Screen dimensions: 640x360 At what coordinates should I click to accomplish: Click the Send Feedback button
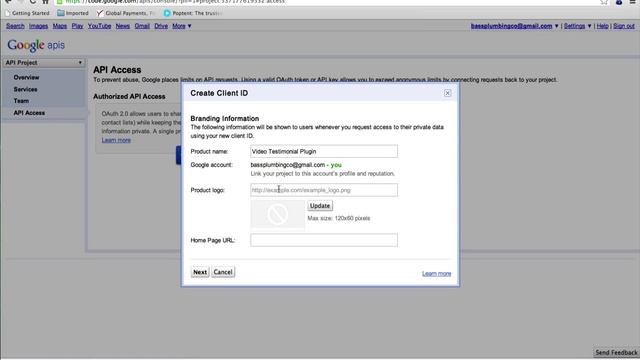[616, 352]
